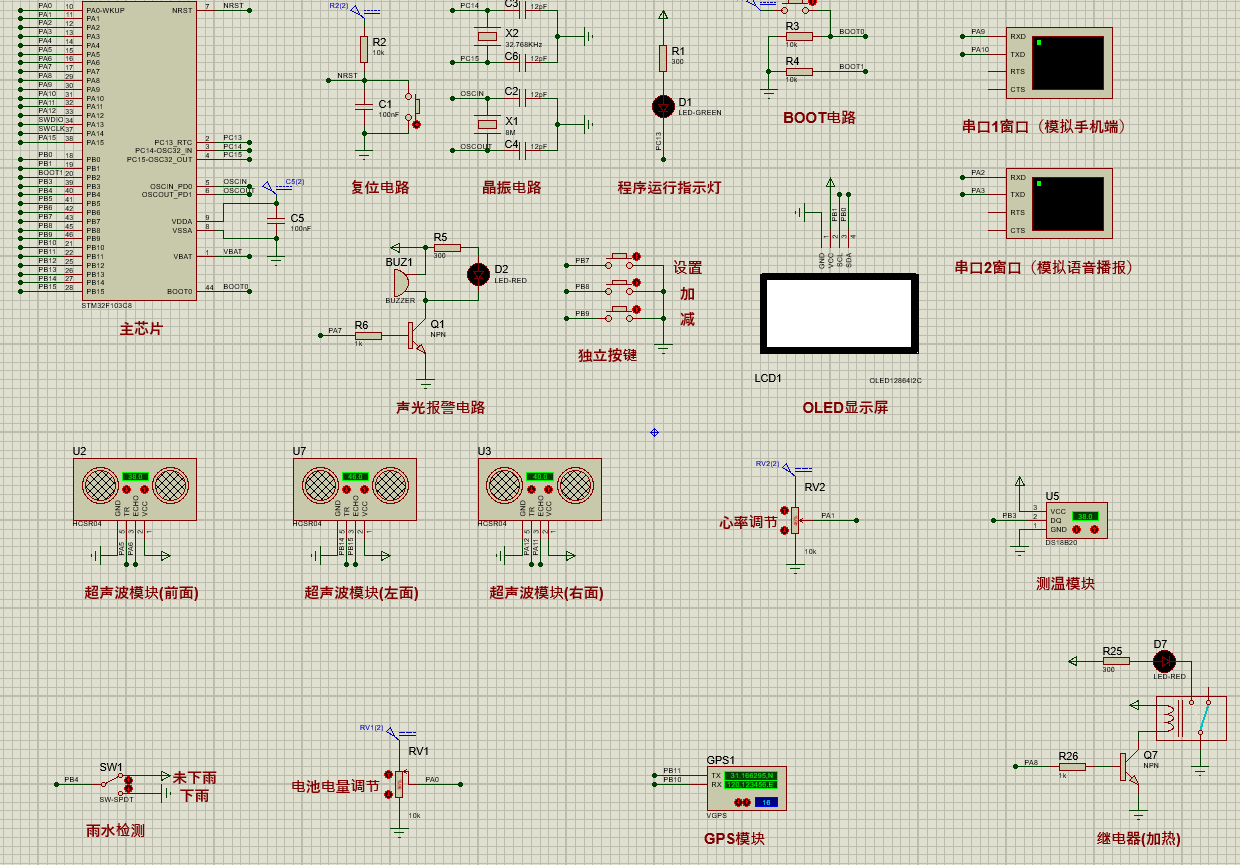The height and width of the screenshot is (865, 1240).
Task: Click DS18B20 U5 left red adjust button
Action: 1077,530
